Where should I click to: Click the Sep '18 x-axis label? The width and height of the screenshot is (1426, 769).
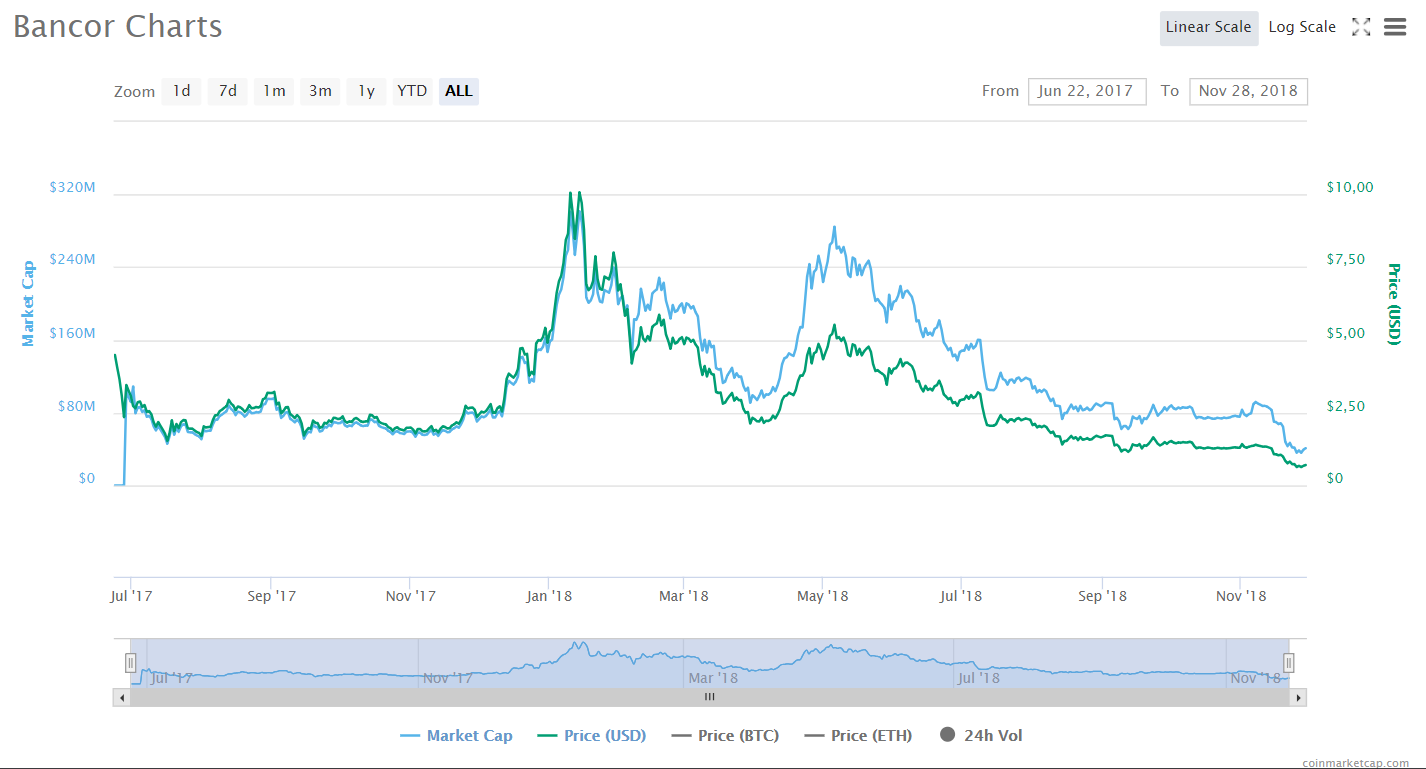(1102, 596)
